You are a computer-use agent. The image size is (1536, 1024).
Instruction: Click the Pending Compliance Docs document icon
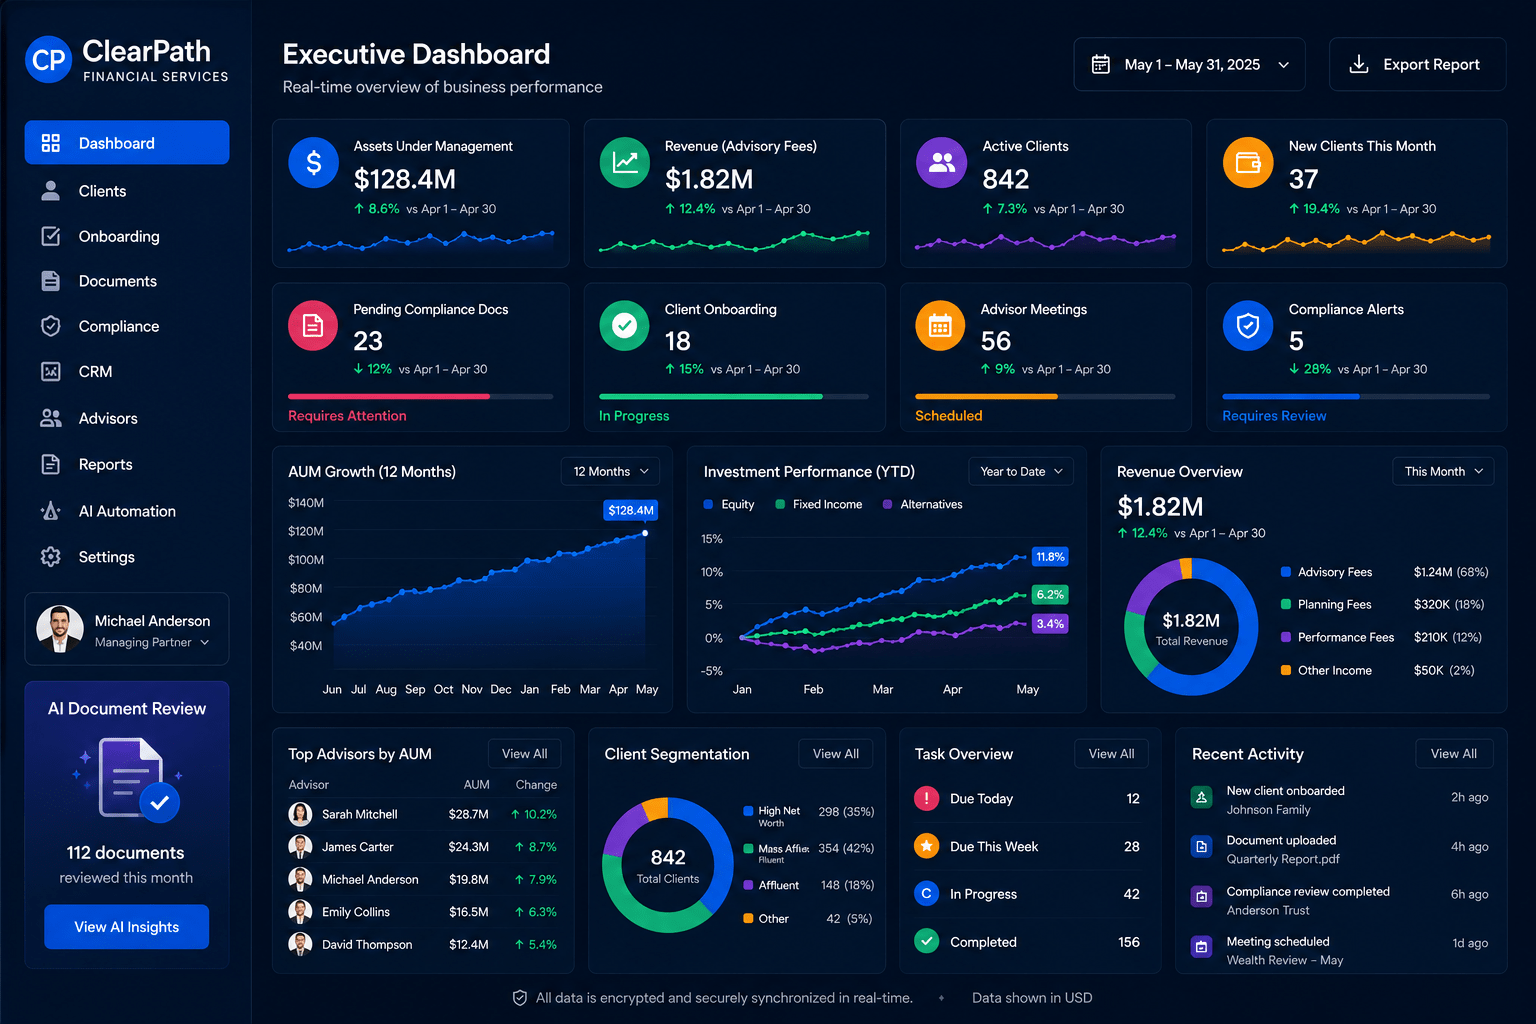pyautogui.click(x=313, y=326)
